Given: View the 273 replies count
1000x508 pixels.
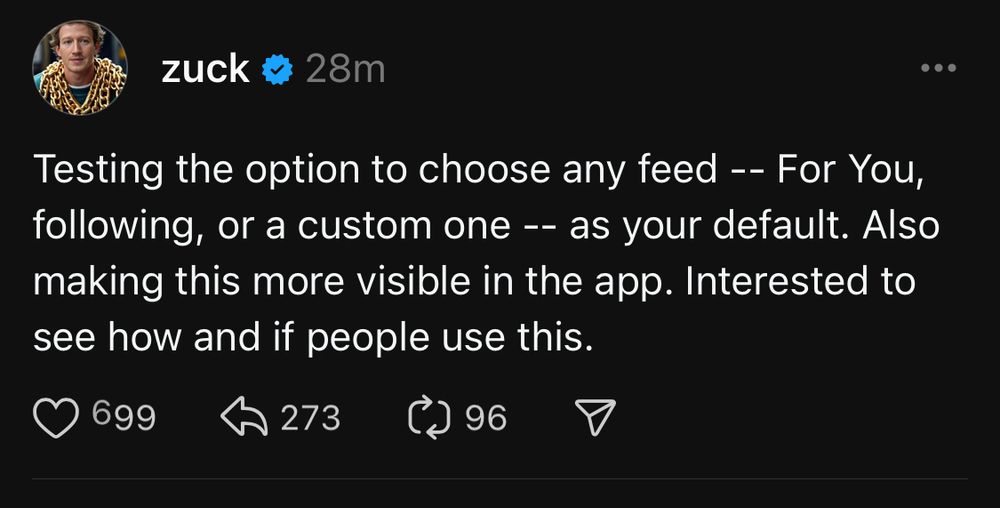Looking at the screenshot, I should [310, 417].
